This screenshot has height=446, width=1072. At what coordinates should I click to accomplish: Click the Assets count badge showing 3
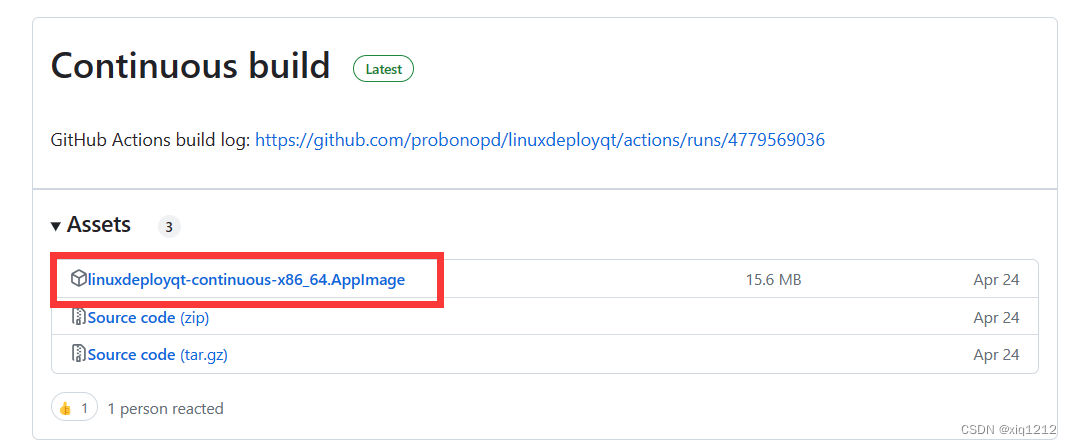pyautogui.click(x=169, y=226)
